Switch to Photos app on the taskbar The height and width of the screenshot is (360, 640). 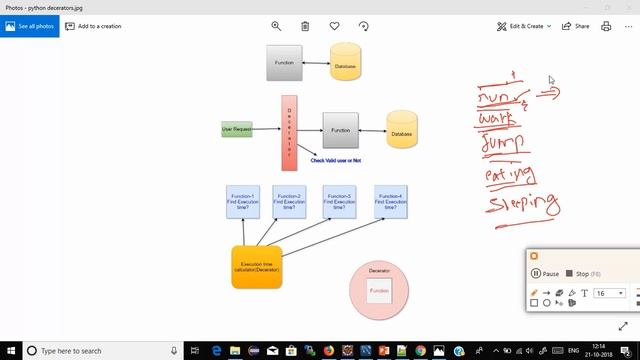pyautogui.click(x=439, y=351)
